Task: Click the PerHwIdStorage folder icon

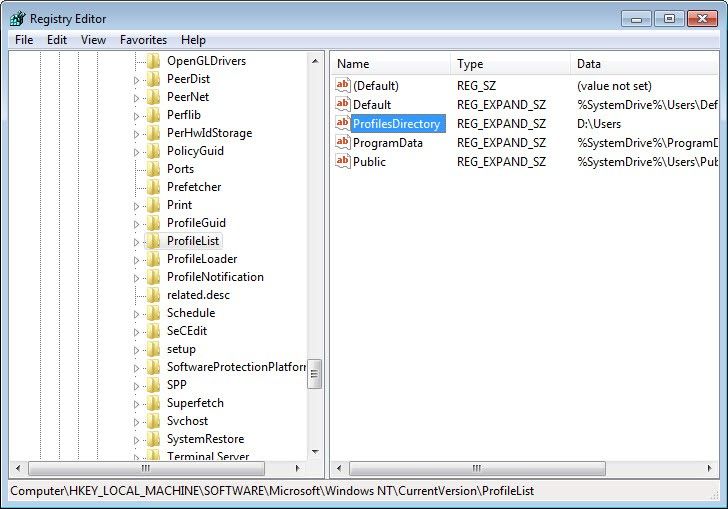Action: (x=154, y=133)
